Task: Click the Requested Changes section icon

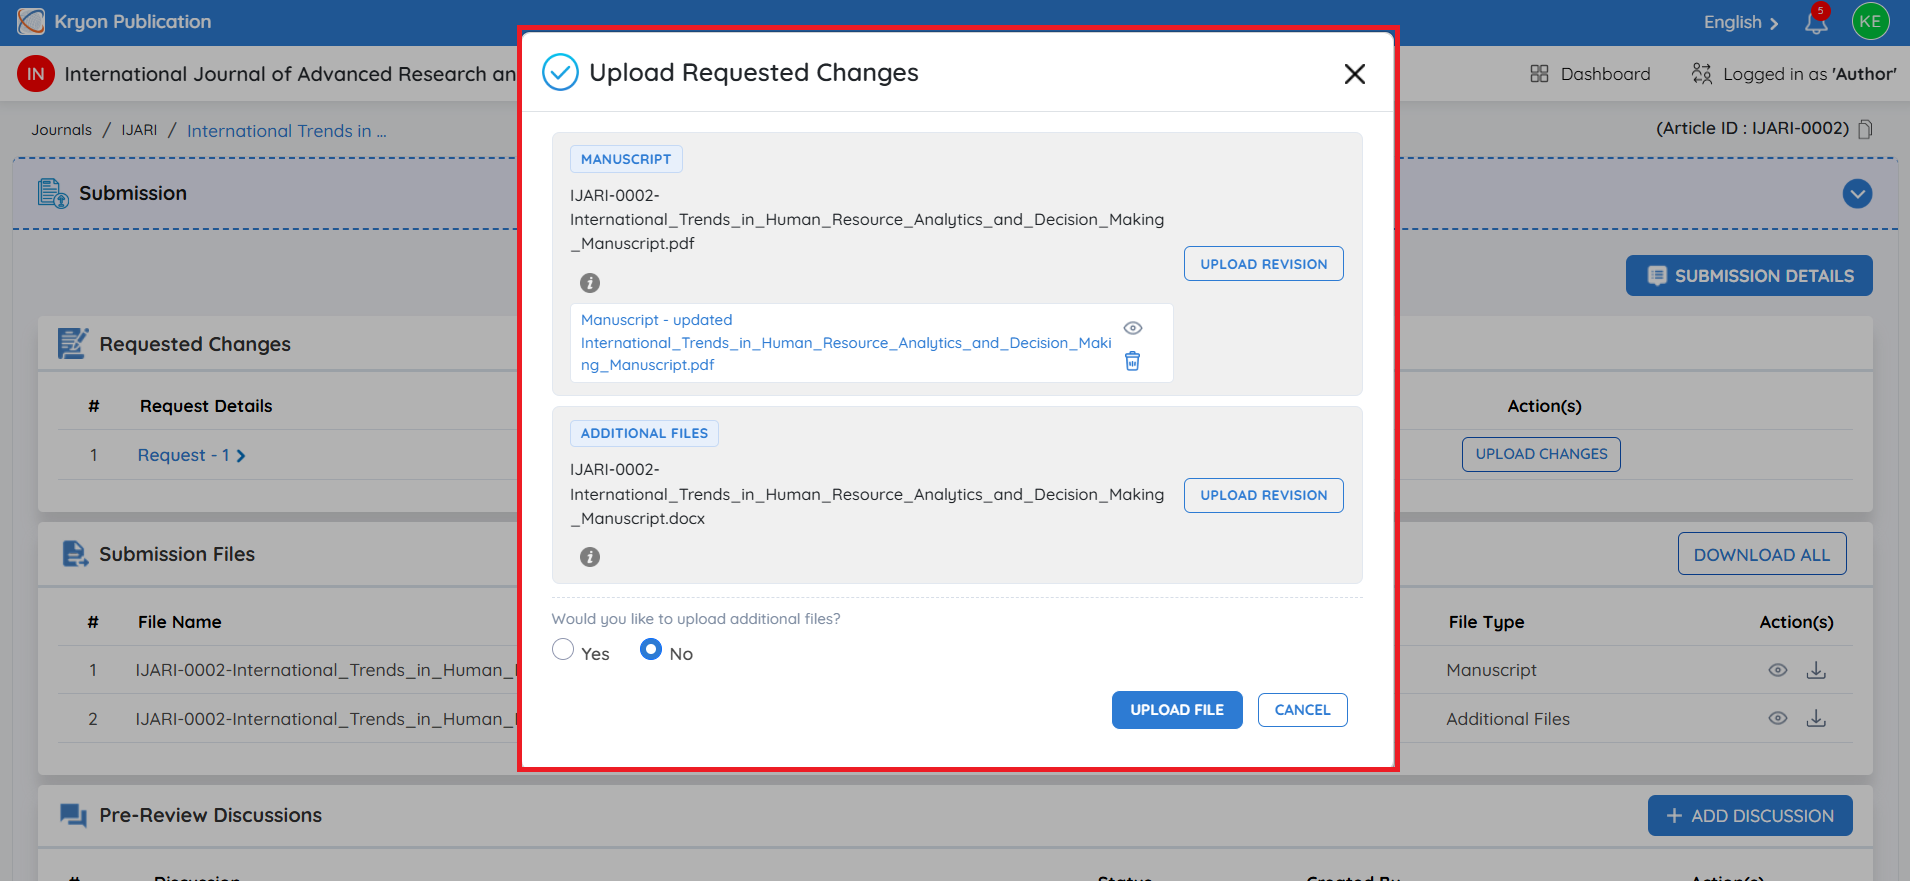Action: (x=73, y=343)
